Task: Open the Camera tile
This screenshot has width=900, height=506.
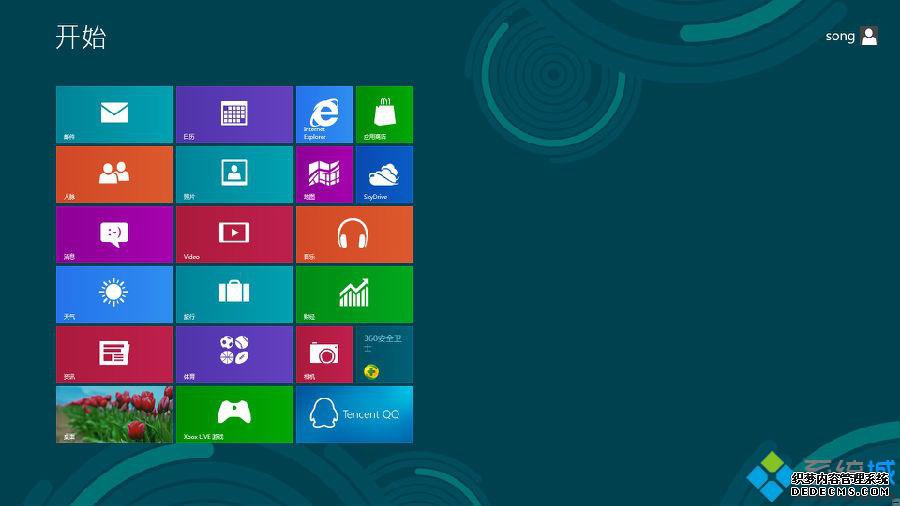Action: [x=324, y=354]
